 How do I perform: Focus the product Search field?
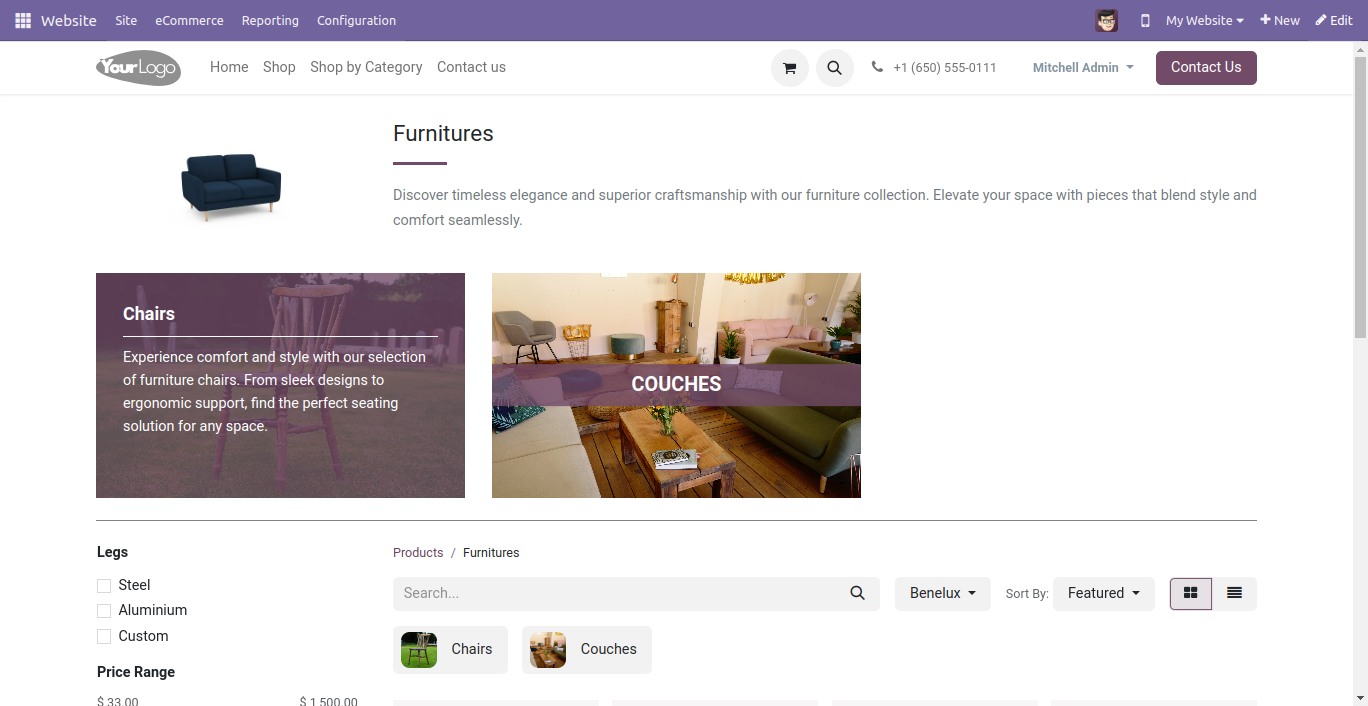(x=615, y=593)
